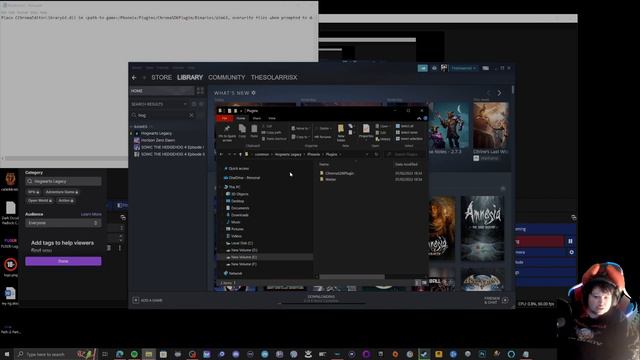Click Hogwarts Legacy in Explorer address path
The image size is (640, 360).
[x=288, y=155]
